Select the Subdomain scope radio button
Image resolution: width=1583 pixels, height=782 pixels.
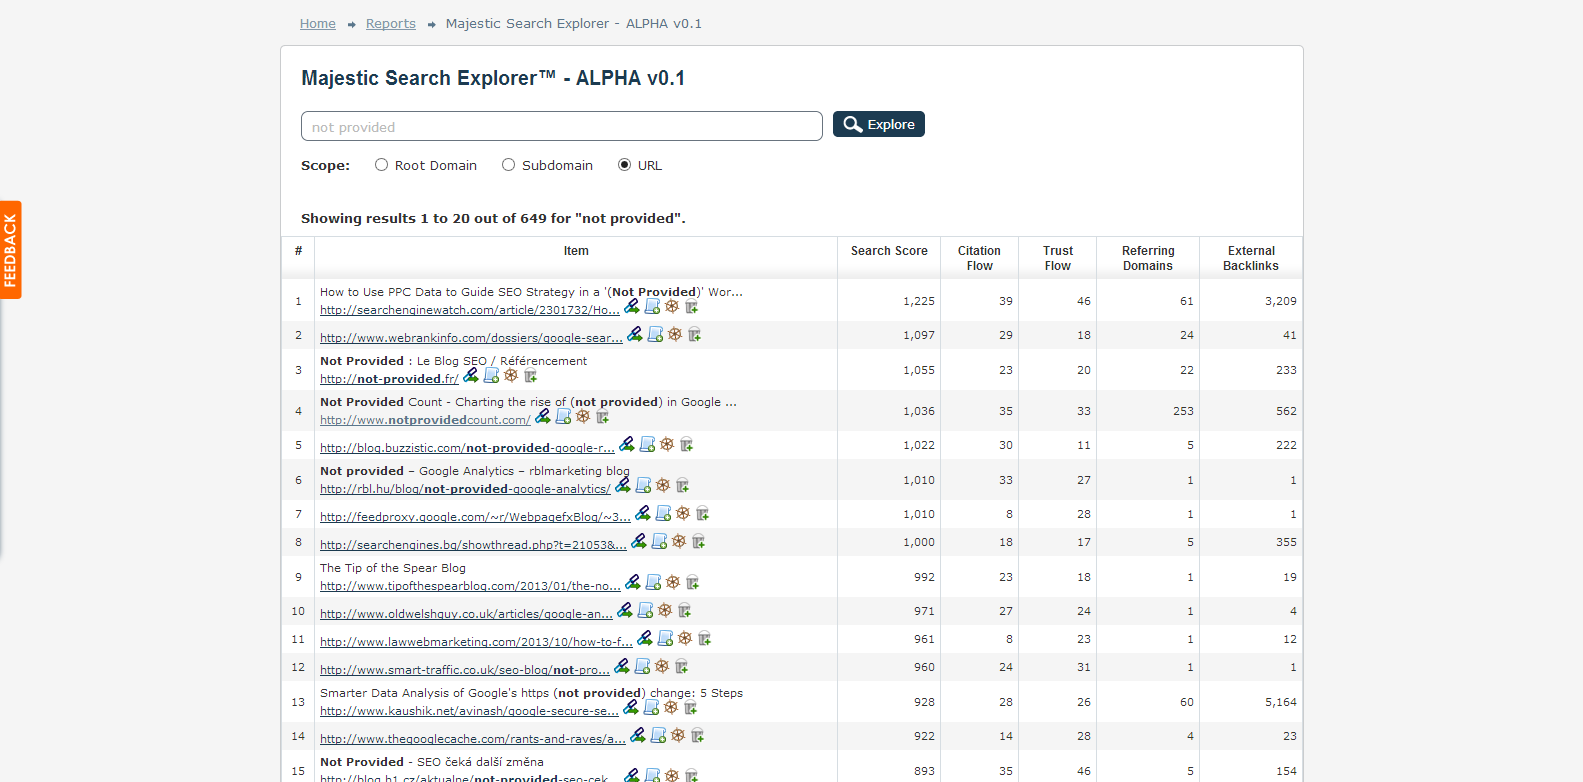(x=508, y=165)
